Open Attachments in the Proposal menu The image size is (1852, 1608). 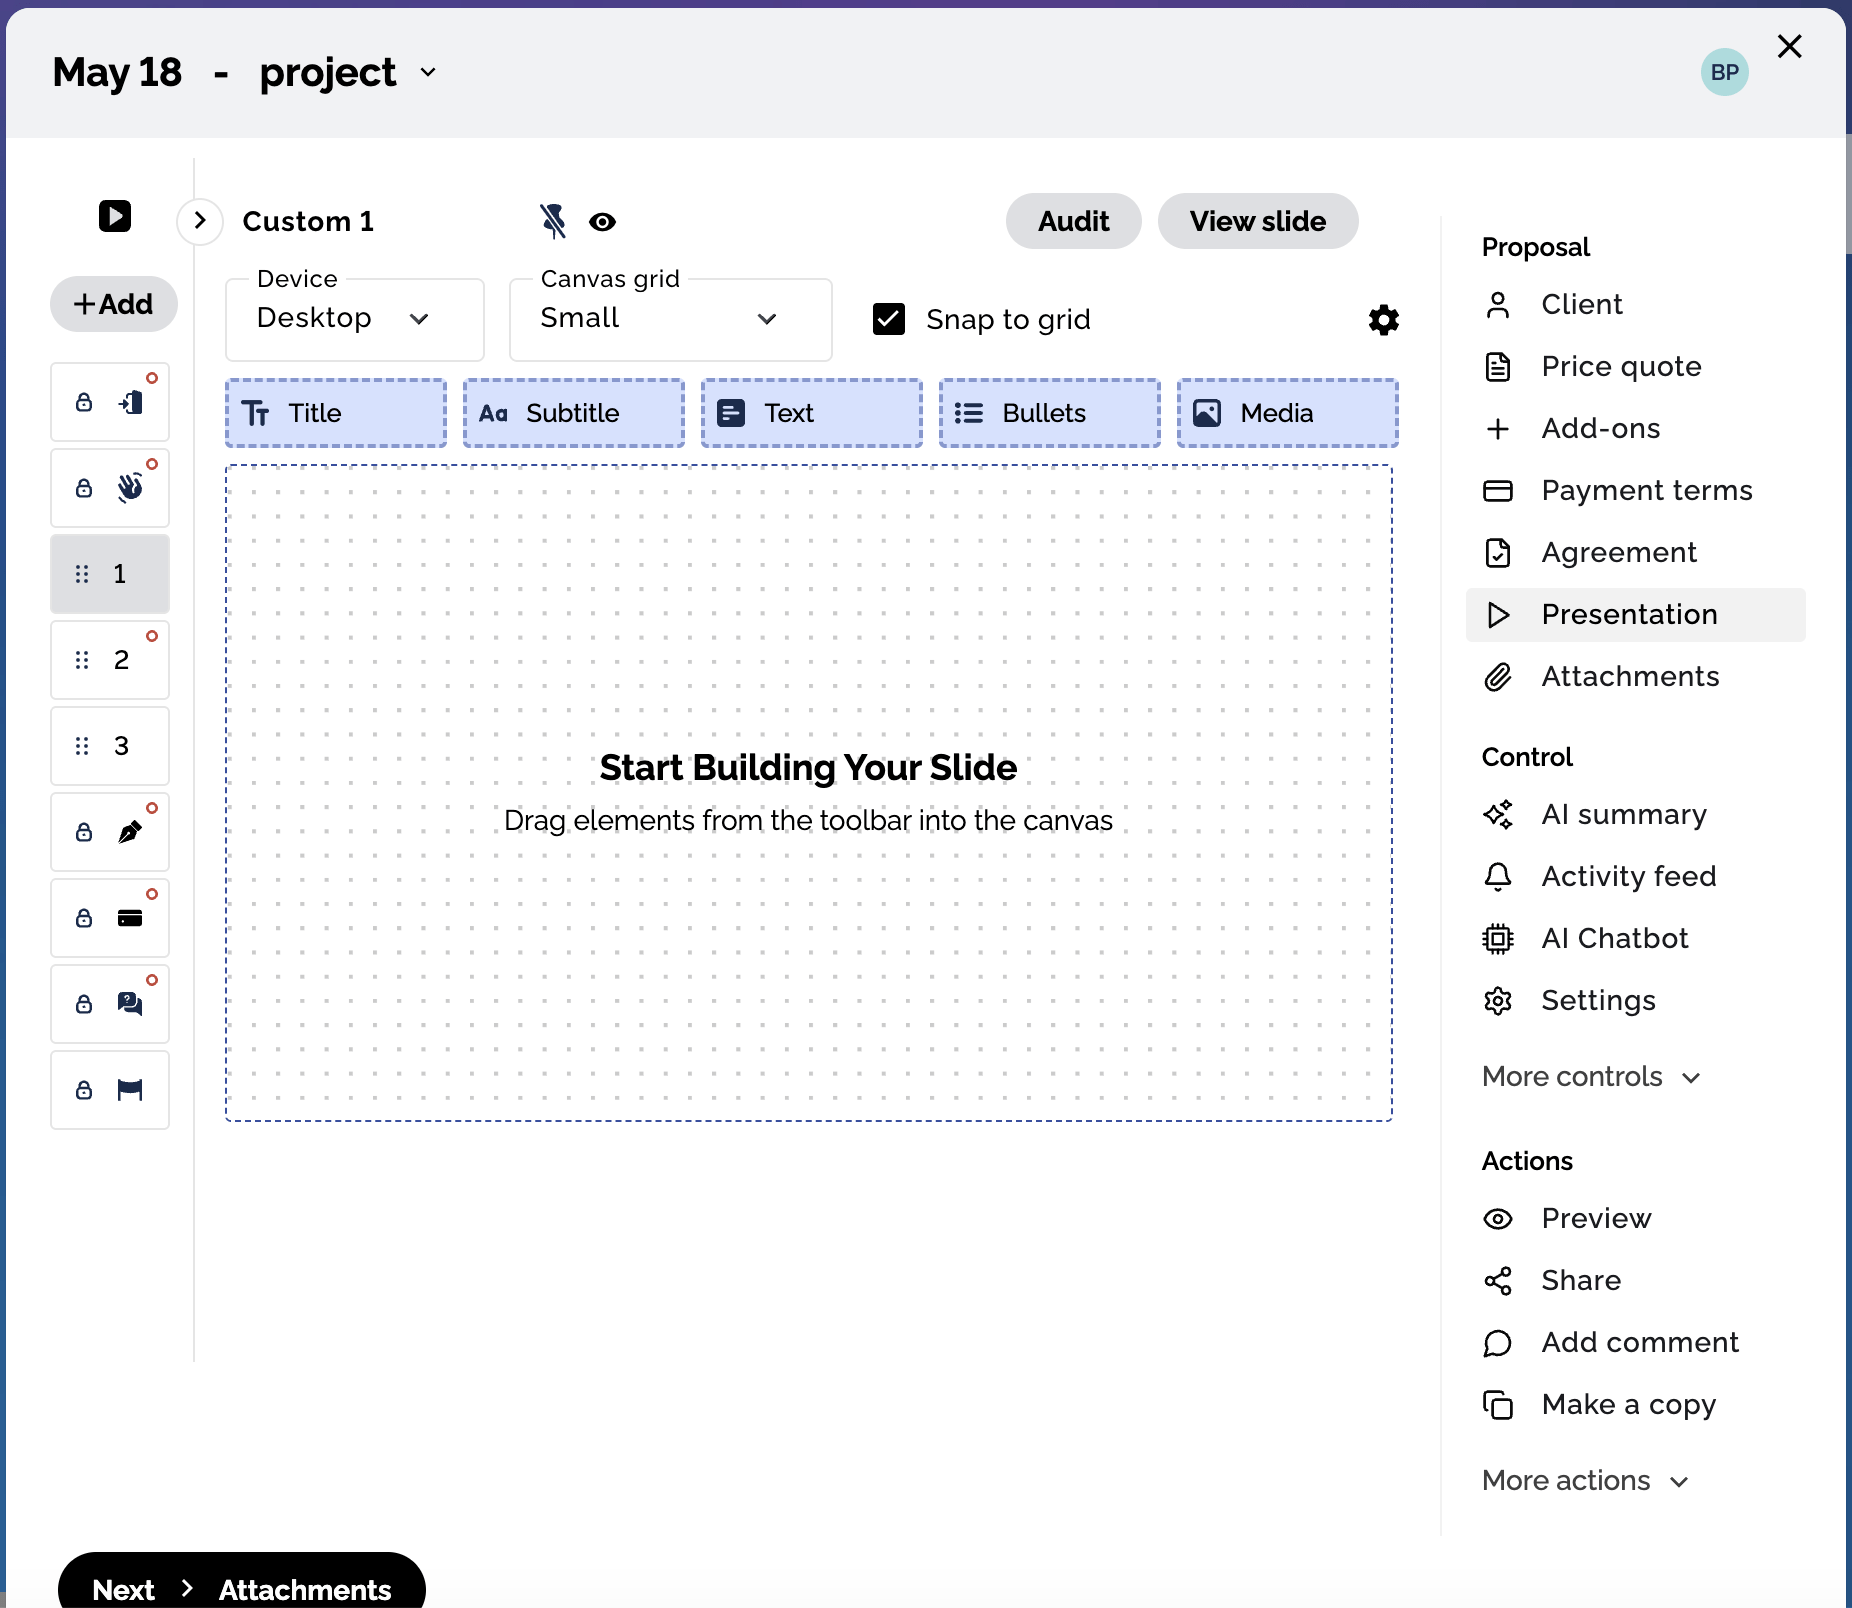click(1635, 676)
